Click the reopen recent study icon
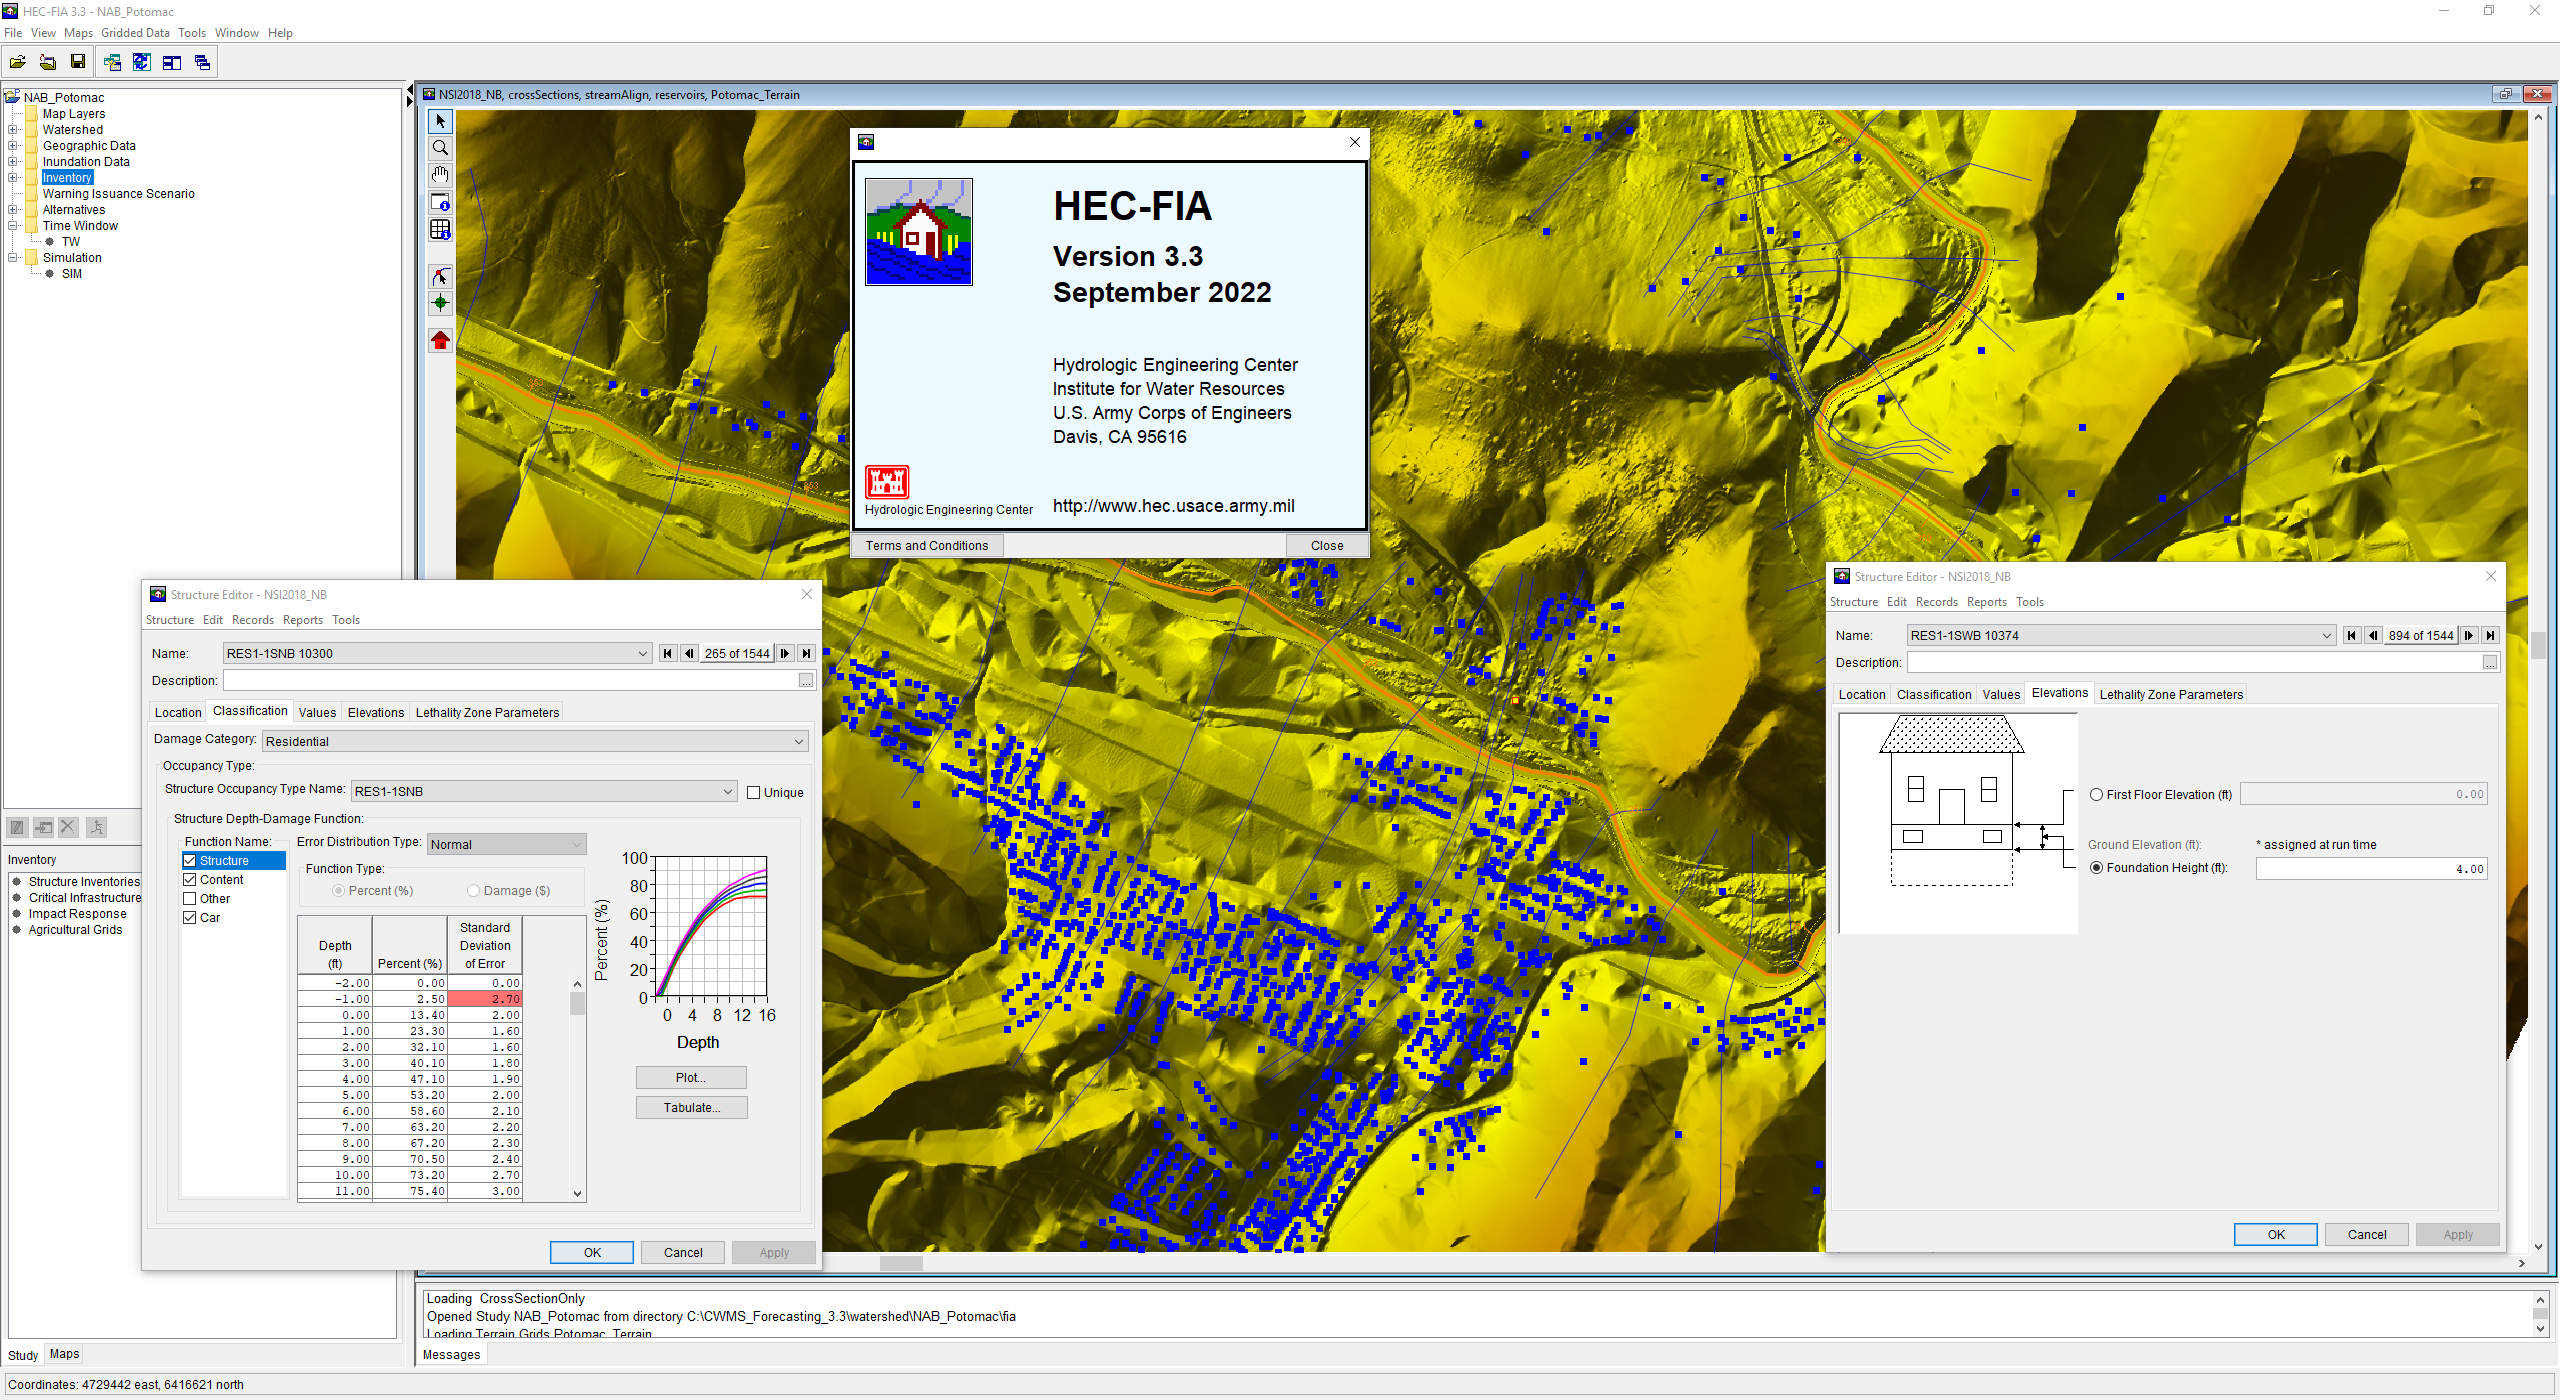2560x1400 pixels. [48, 62]
